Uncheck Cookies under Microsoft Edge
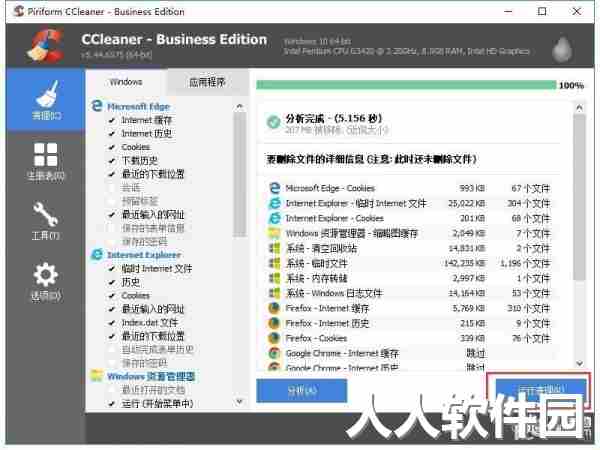The height and width of the screenshot is (450, 600). 112,147
